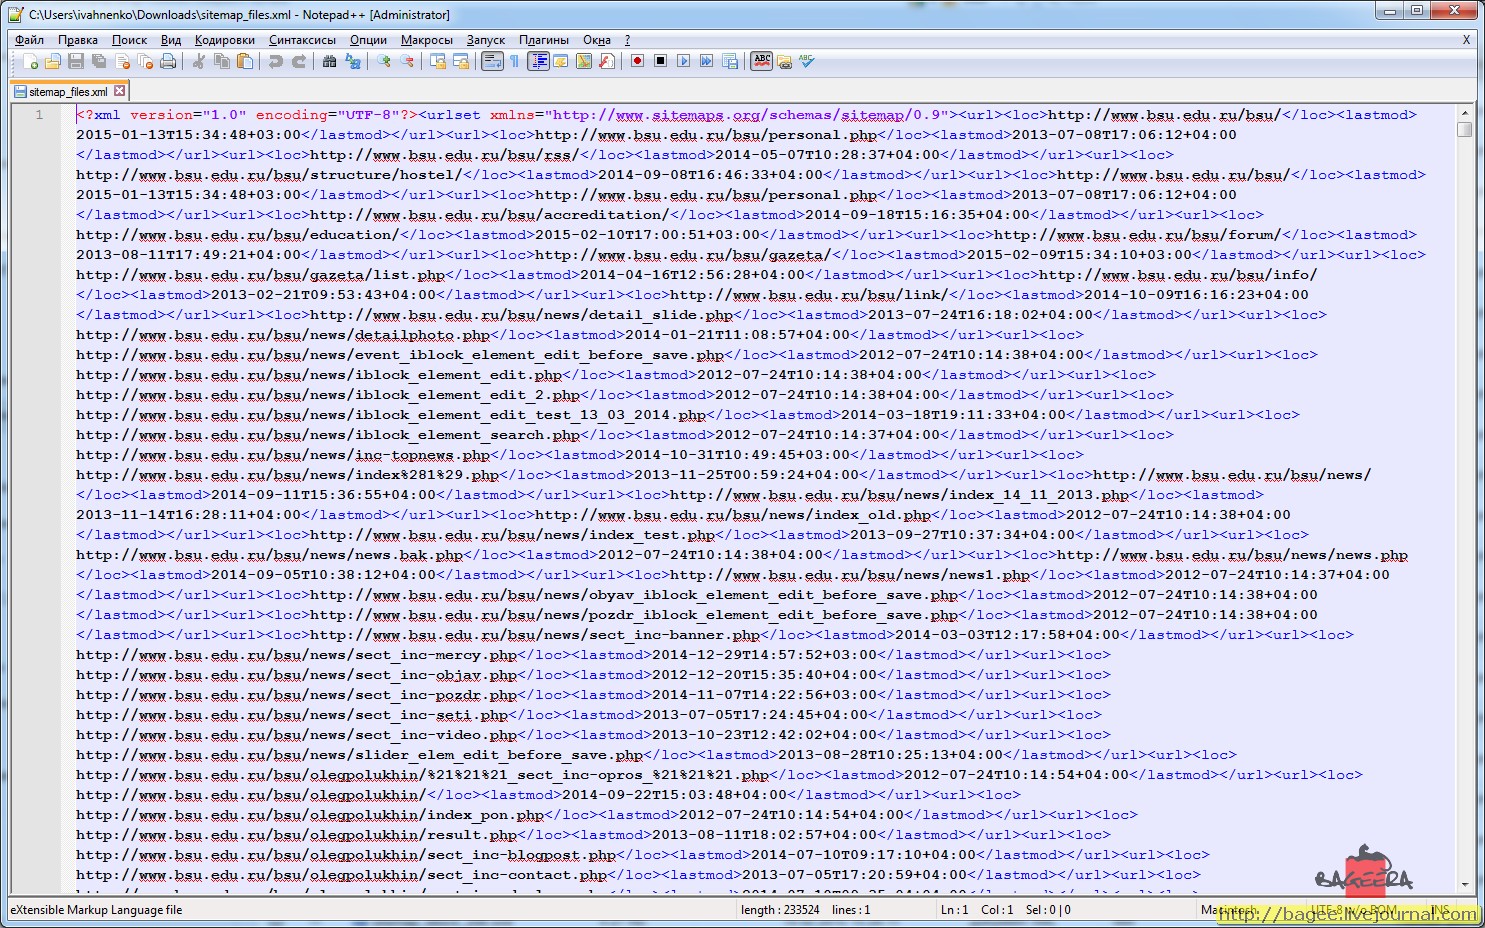
Task: Toggle indent guide display
Action: click(x=538, y=61)
